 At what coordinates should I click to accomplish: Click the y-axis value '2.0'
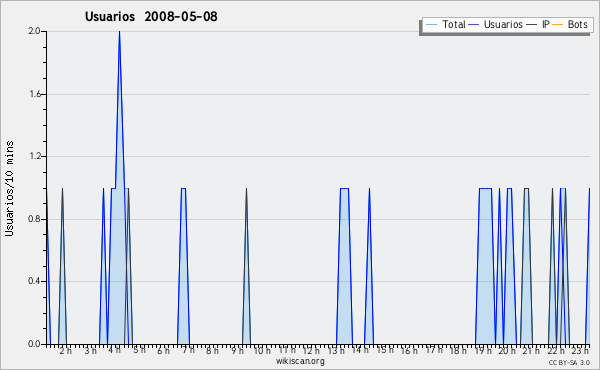click(x=34, y=31)
